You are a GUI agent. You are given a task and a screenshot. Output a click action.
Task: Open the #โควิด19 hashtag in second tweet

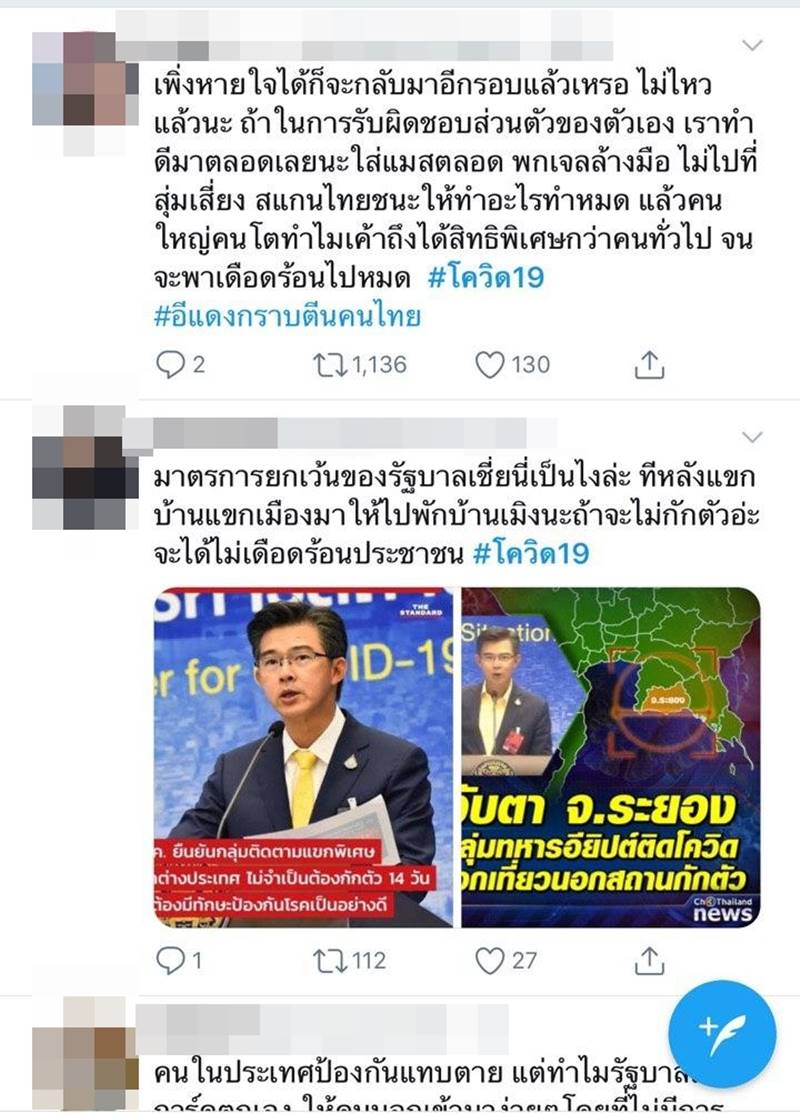(531, 553)
